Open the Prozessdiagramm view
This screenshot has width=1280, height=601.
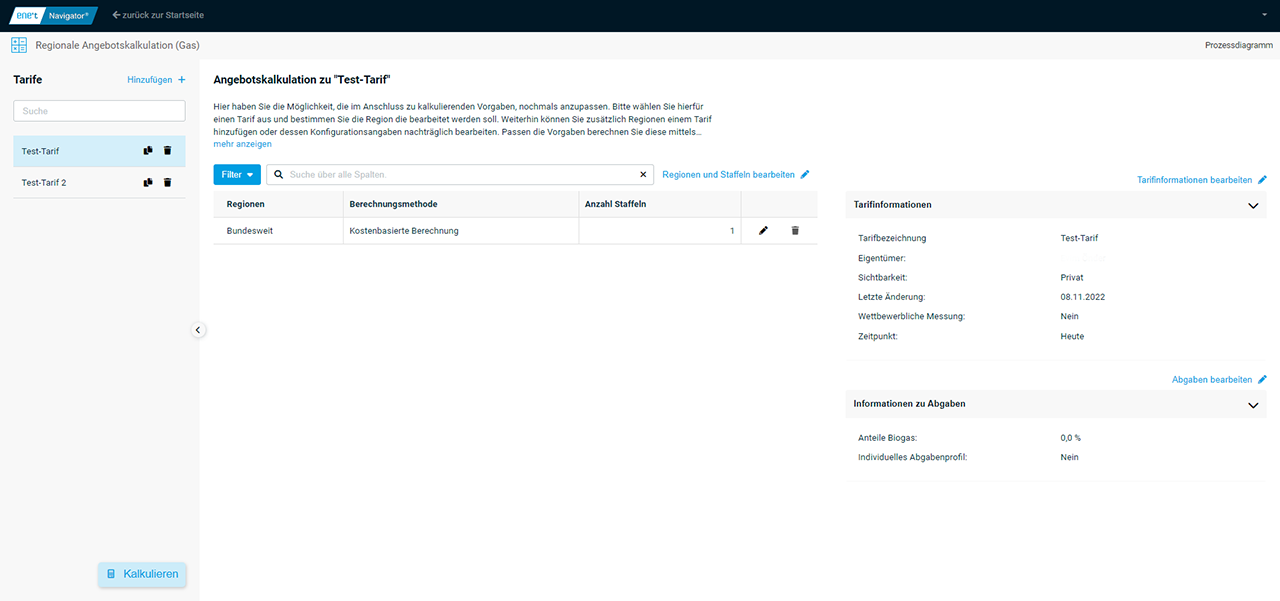tap(1238, 46)
